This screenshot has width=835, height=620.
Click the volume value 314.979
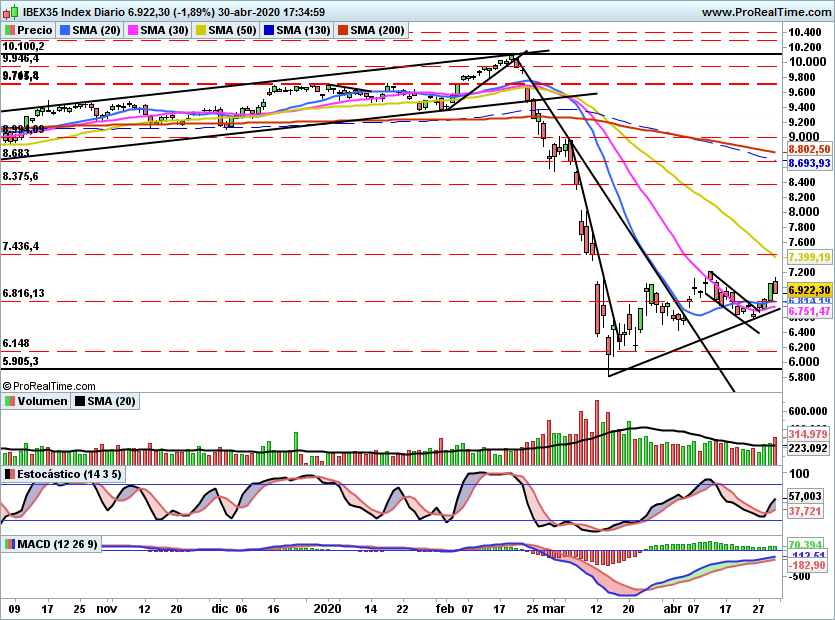(x=808, y=434)
